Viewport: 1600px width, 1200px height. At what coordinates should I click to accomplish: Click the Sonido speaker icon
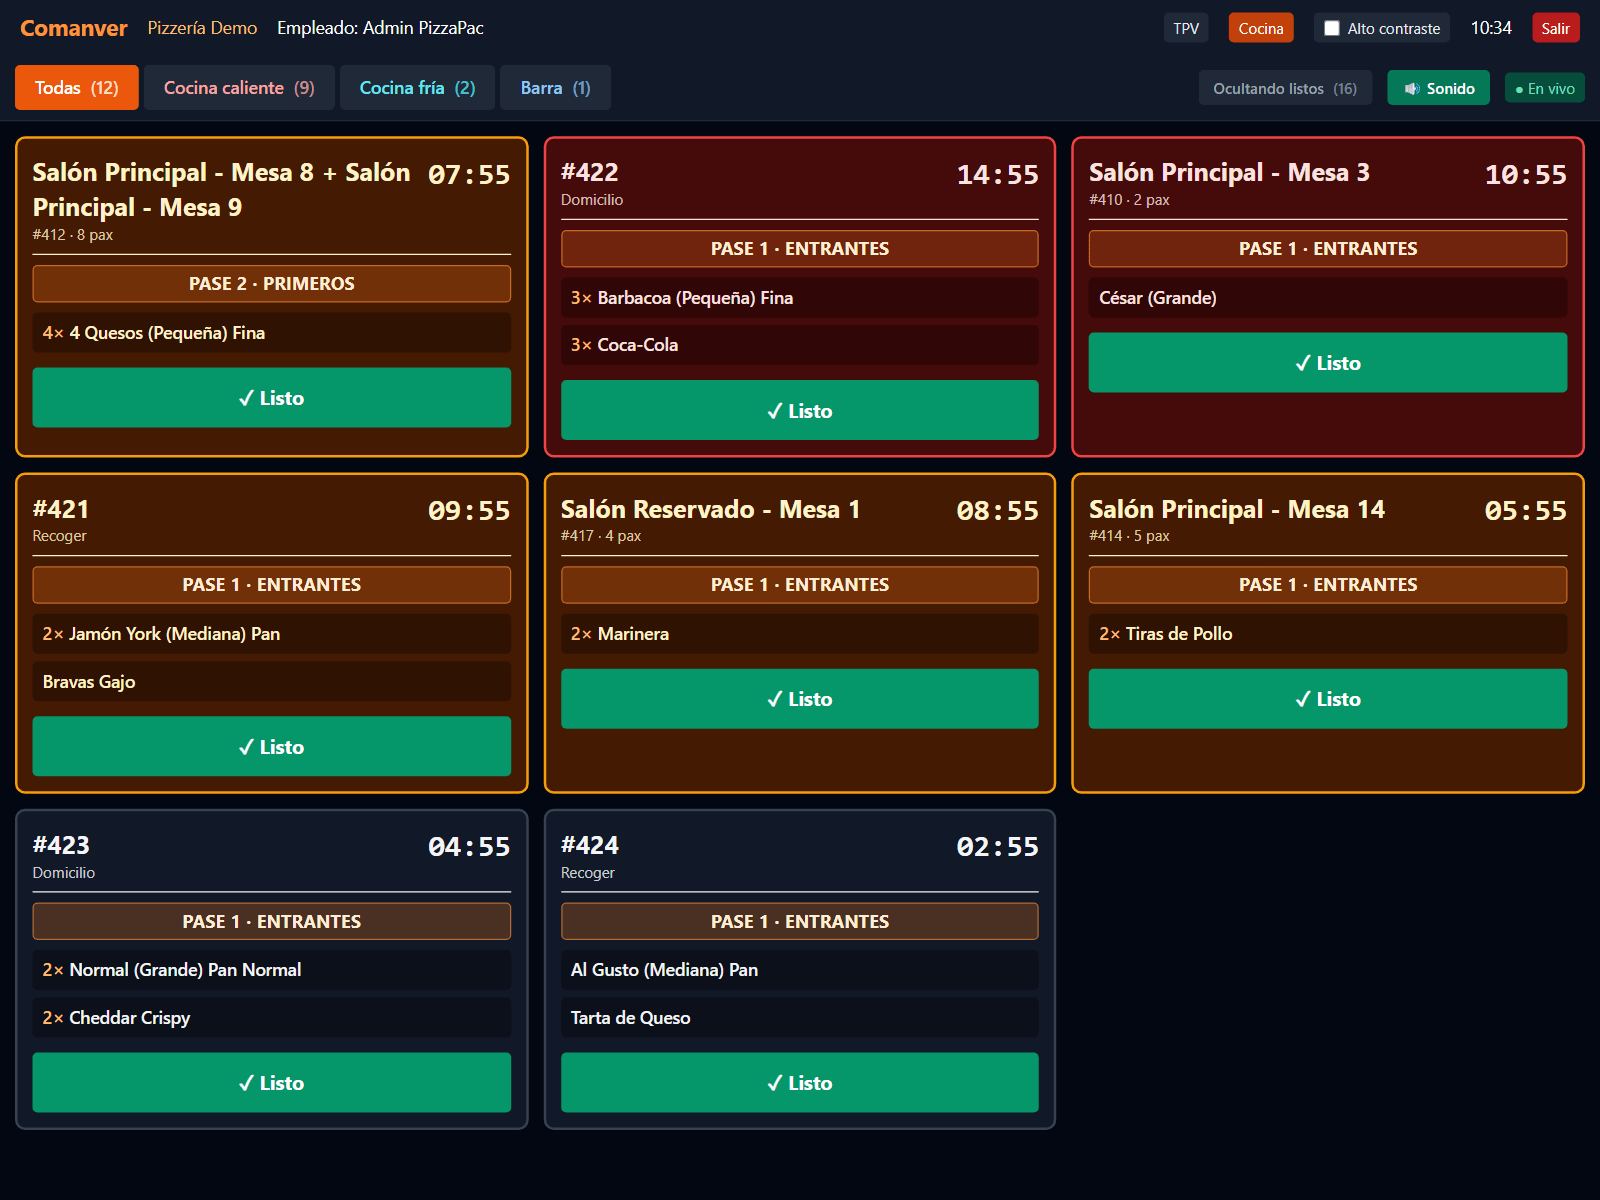(x=1412, y=89)
